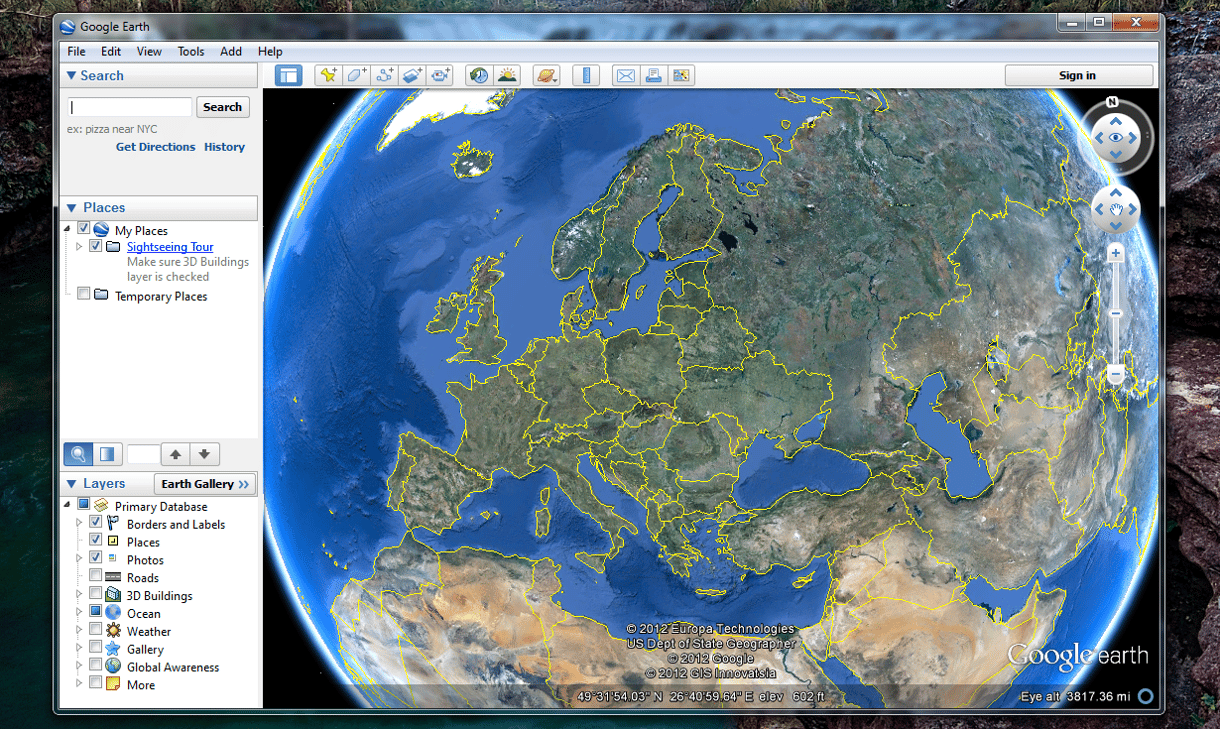Click the places filter text box
Screen dimensions: 1220x729
pyautogui.click(x=143, y=454)
